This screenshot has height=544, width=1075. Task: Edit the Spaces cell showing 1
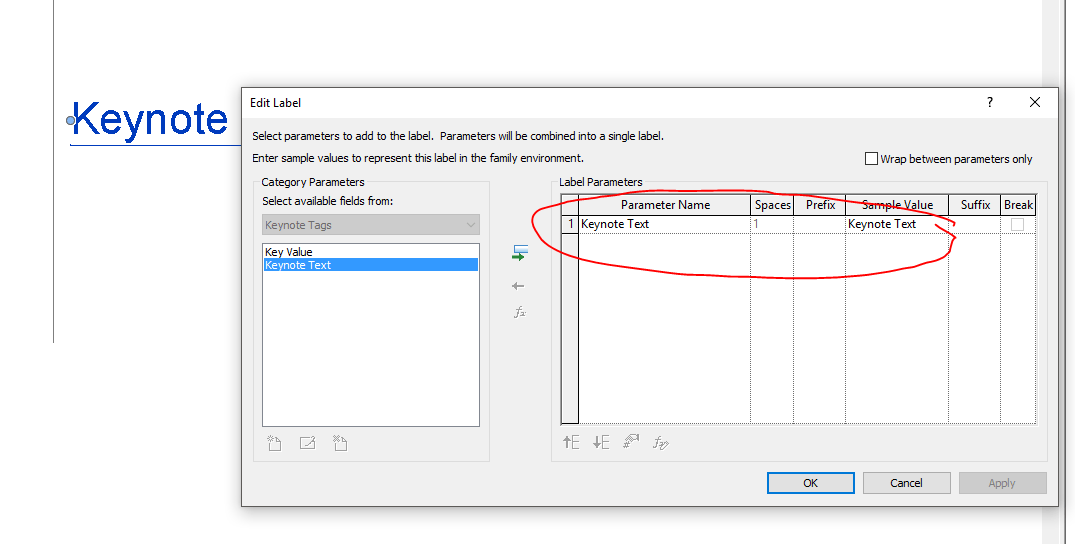772,224
